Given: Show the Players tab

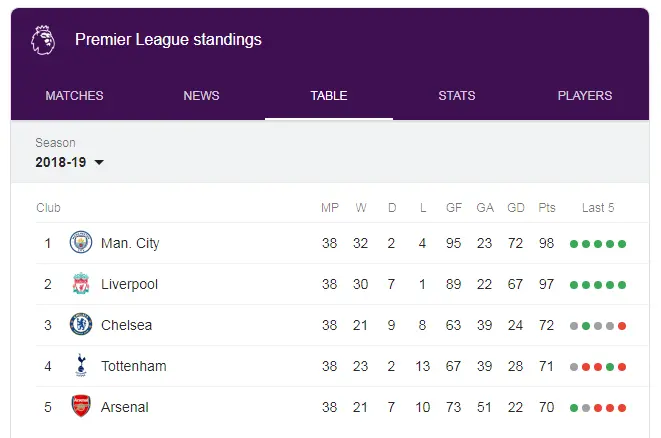Looking at the screenshot, I should click(x=584, y=96).
